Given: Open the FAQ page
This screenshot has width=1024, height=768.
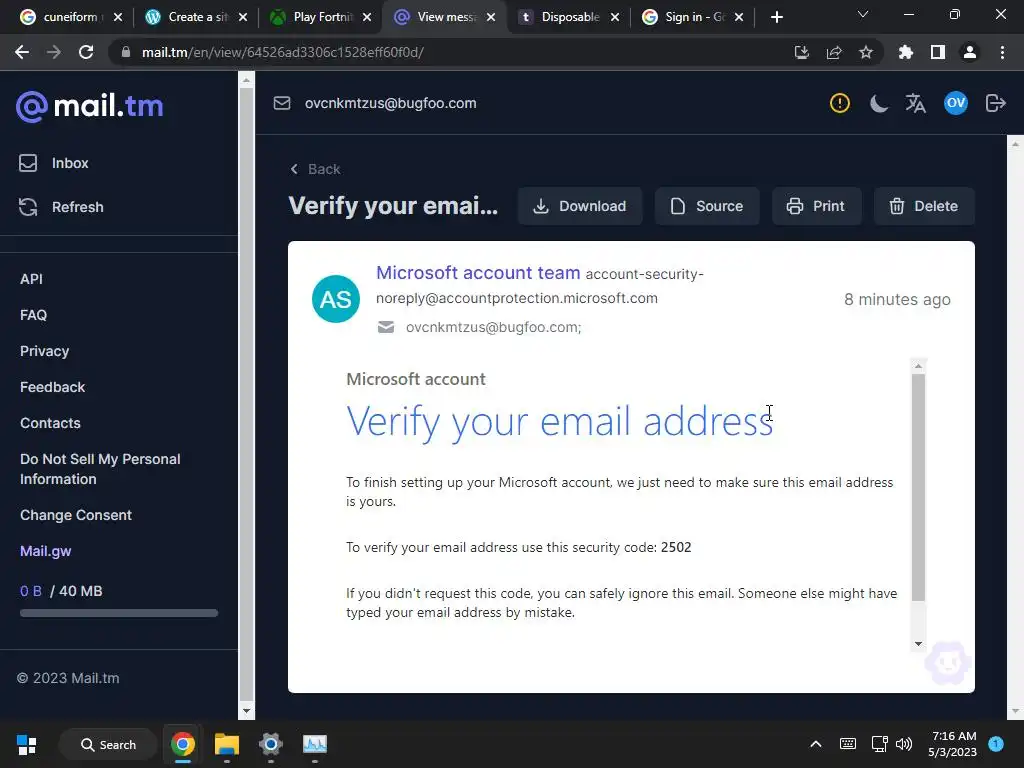Looking at the screenshot, I should (x=33, y=315).
